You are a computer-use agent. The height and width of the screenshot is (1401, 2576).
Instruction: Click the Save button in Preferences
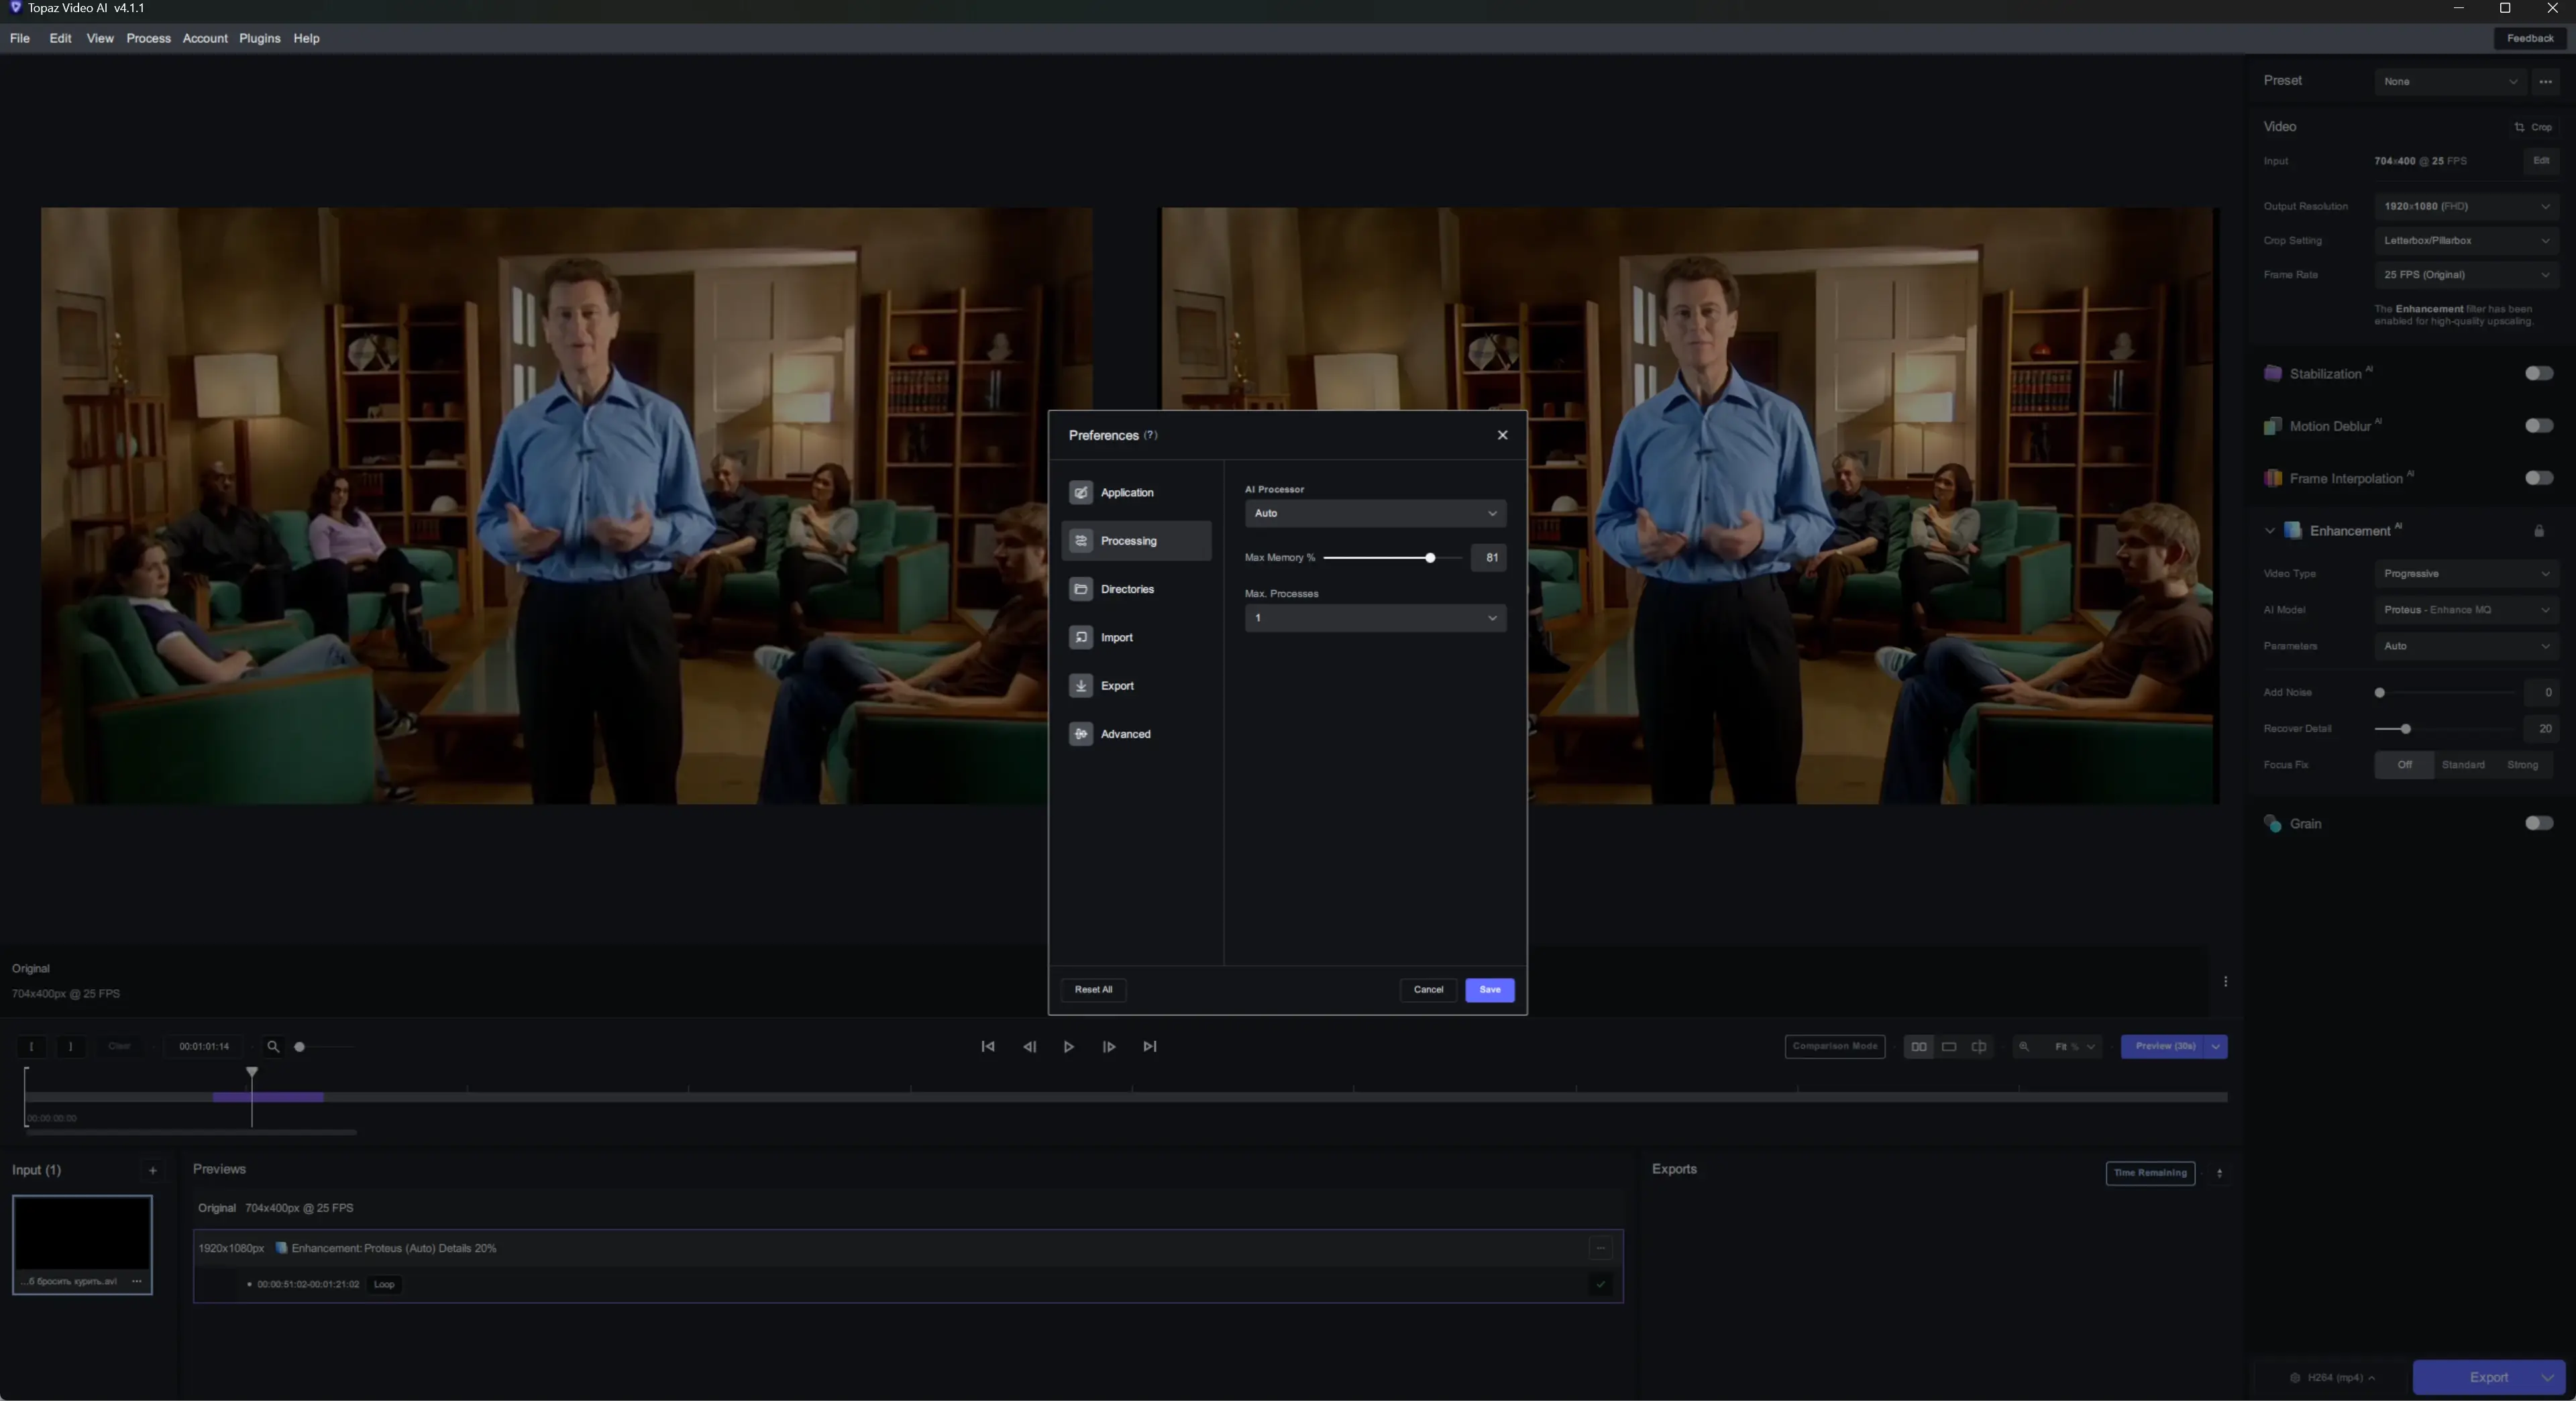point(1489,989)
